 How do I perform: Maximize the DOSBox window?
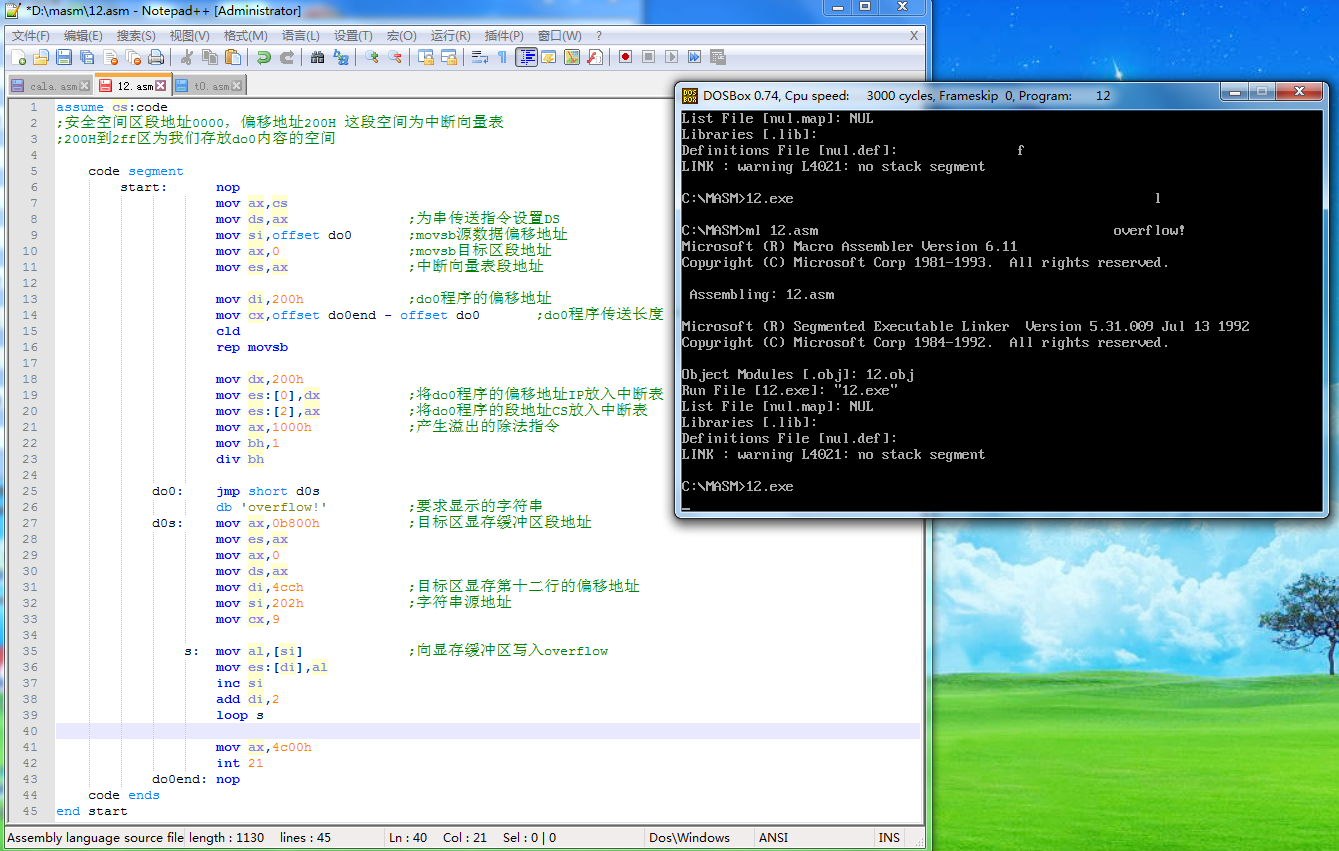pos(1262,91)
